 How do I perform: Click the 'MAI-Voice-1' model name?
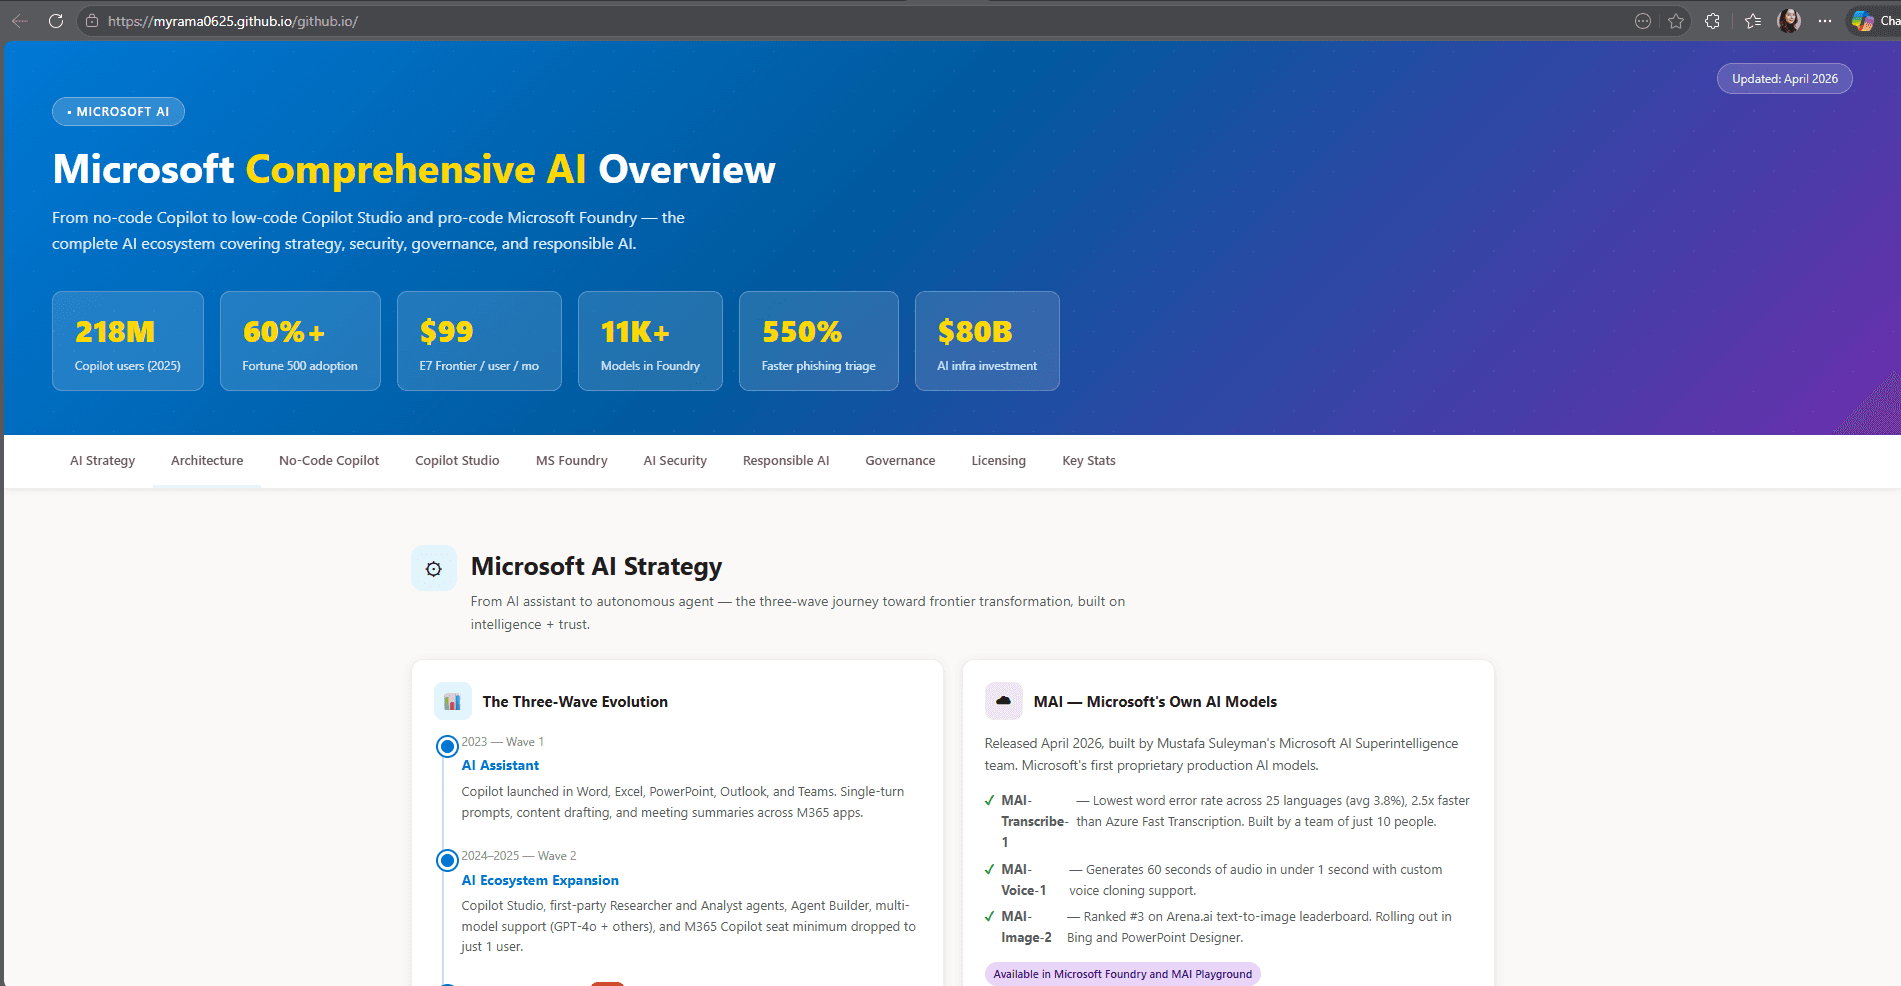1024,880
